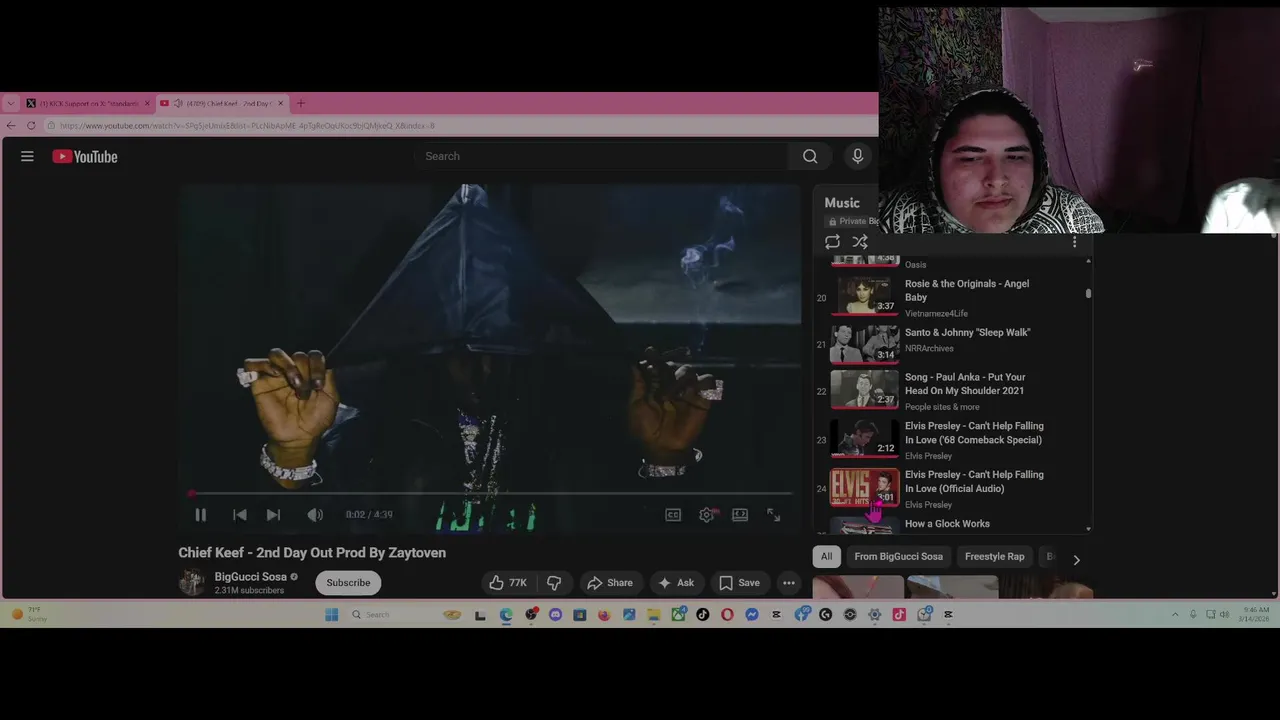Click the YouTube search magnifier button
The image size is (1280, 720).
[x=810, y=156]
